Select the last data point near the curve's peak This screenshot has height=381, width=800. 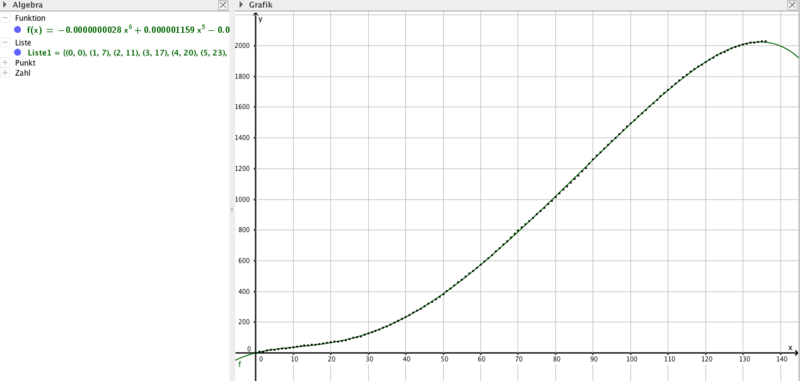[765, 41]
